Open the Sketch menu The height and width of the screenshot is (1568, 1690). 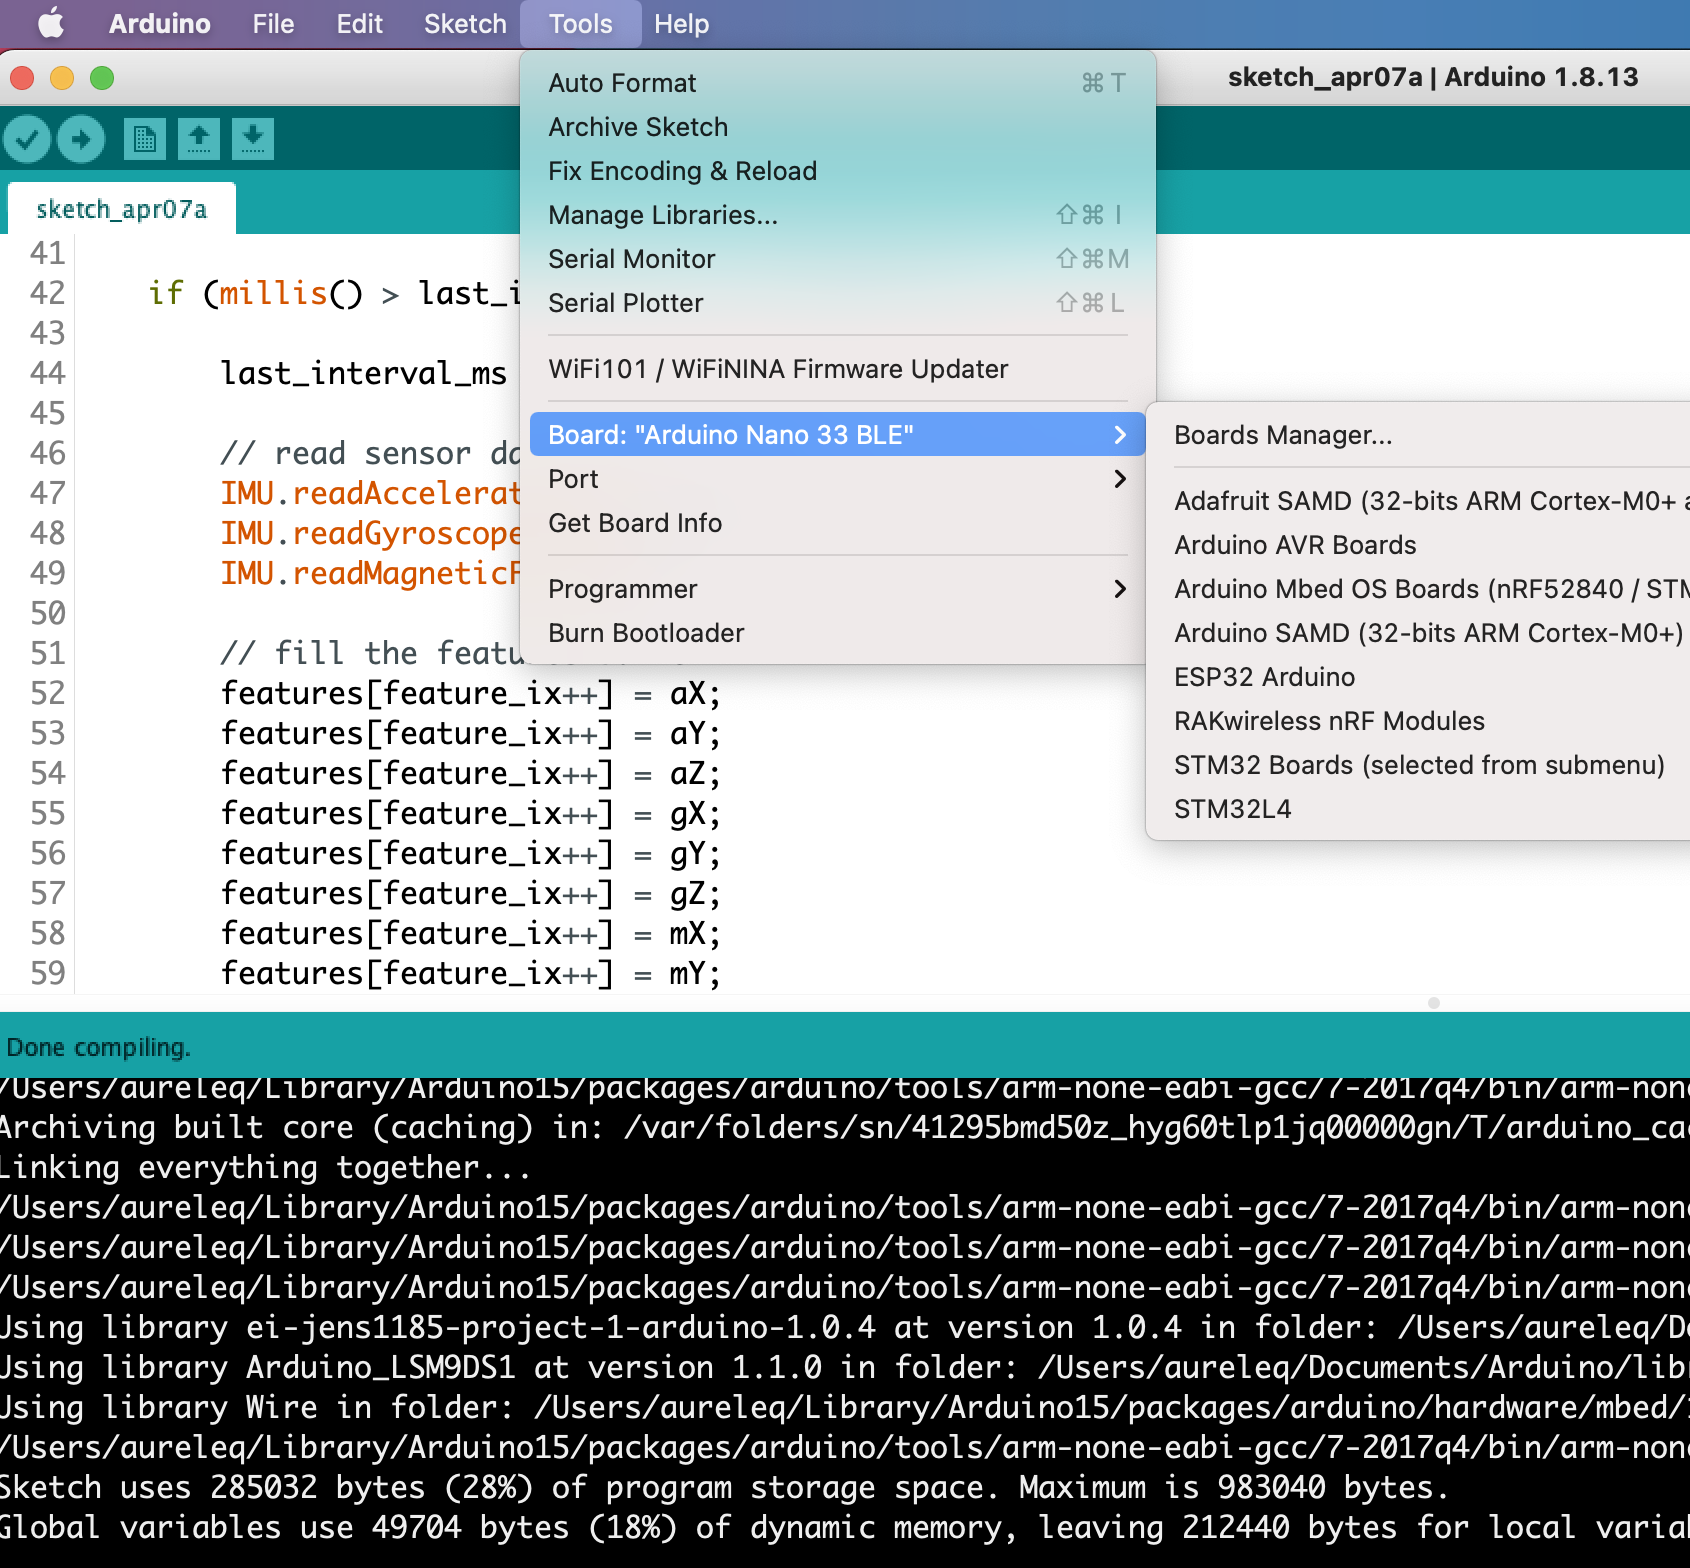coord(465,24)
